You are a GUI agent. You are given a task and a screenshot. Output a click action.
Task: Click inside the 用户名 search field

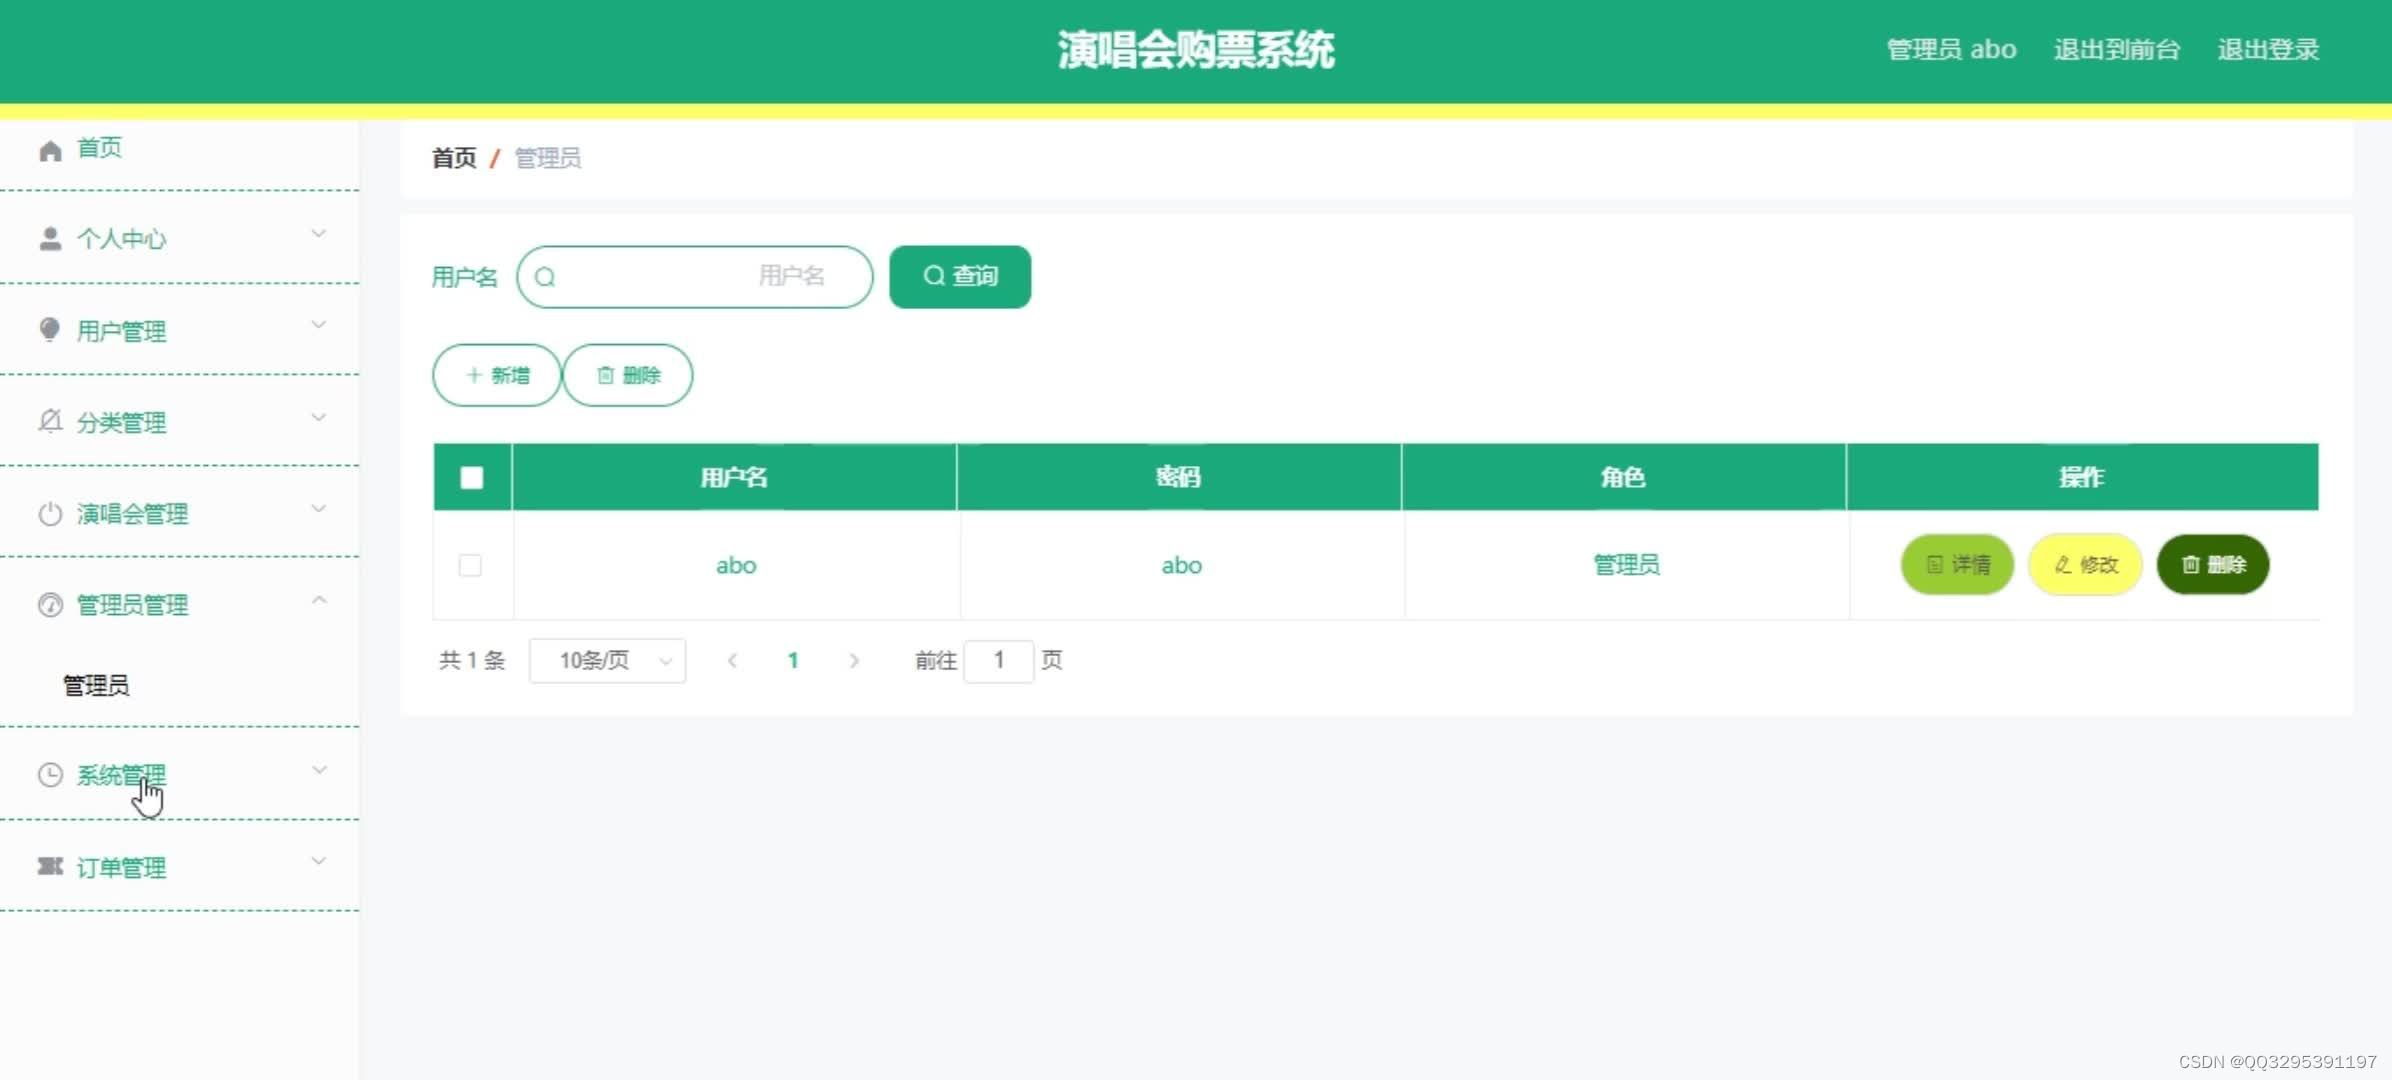pos(695,277)
